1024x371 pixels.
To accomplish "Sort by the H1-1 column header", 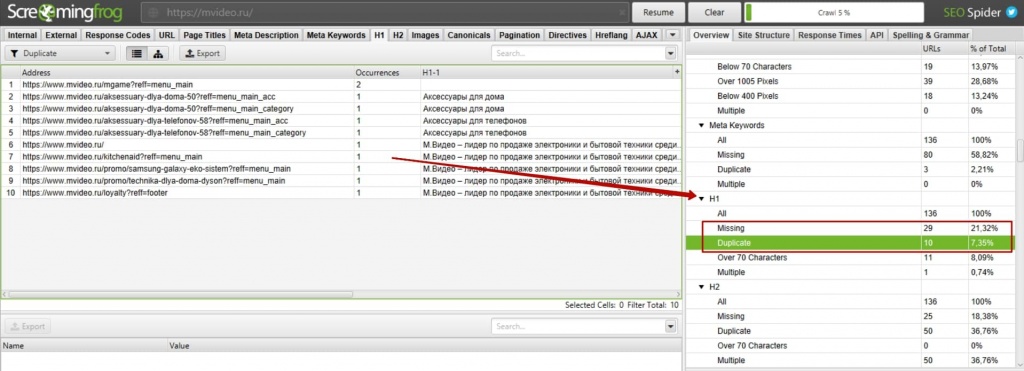I will [547, 73].
